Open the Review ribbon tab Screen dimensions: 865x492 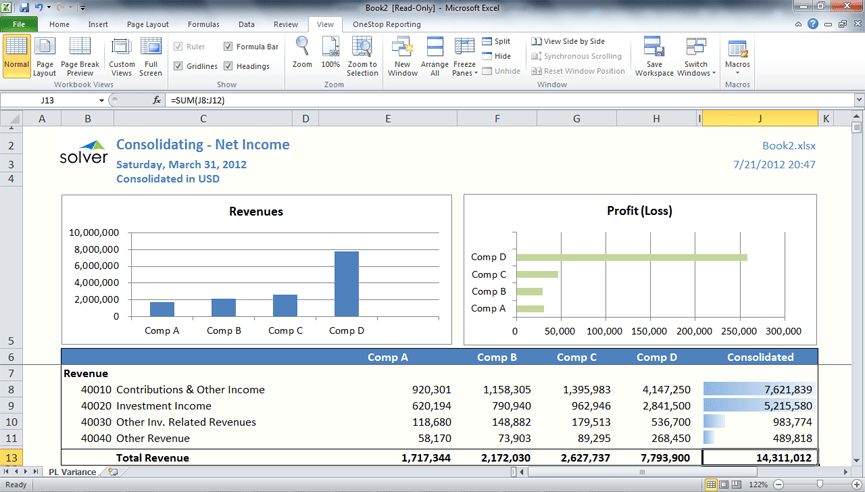click(286, 24)
